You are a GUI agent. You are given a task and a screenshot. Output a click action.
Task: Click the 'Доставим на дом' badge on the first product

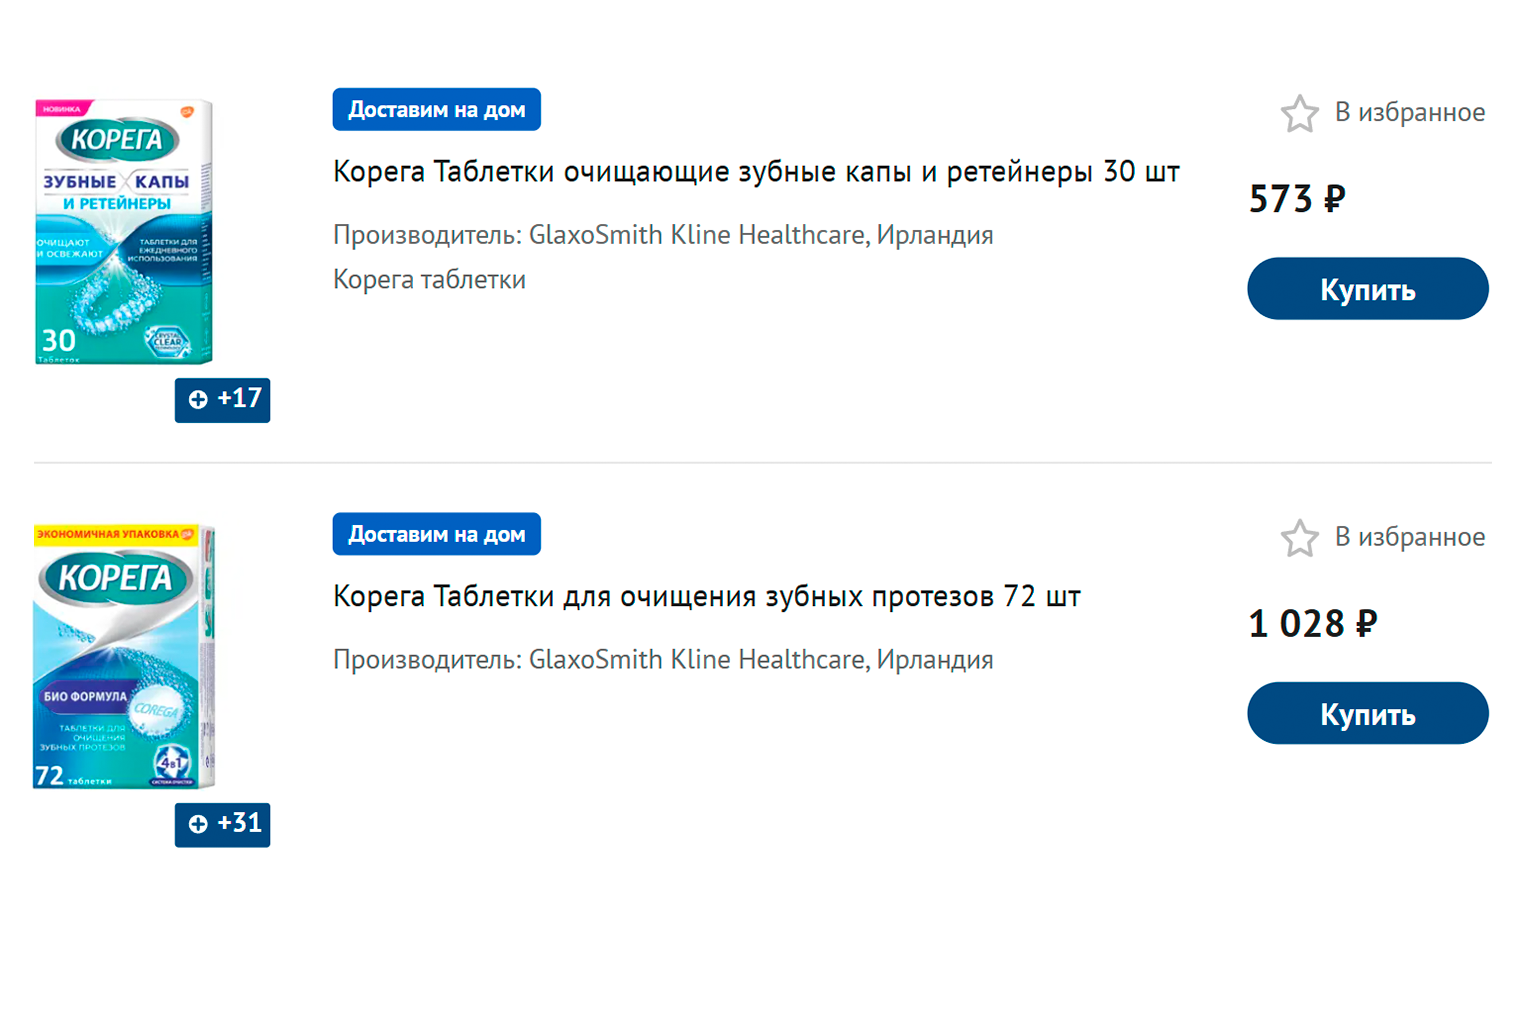436,110
